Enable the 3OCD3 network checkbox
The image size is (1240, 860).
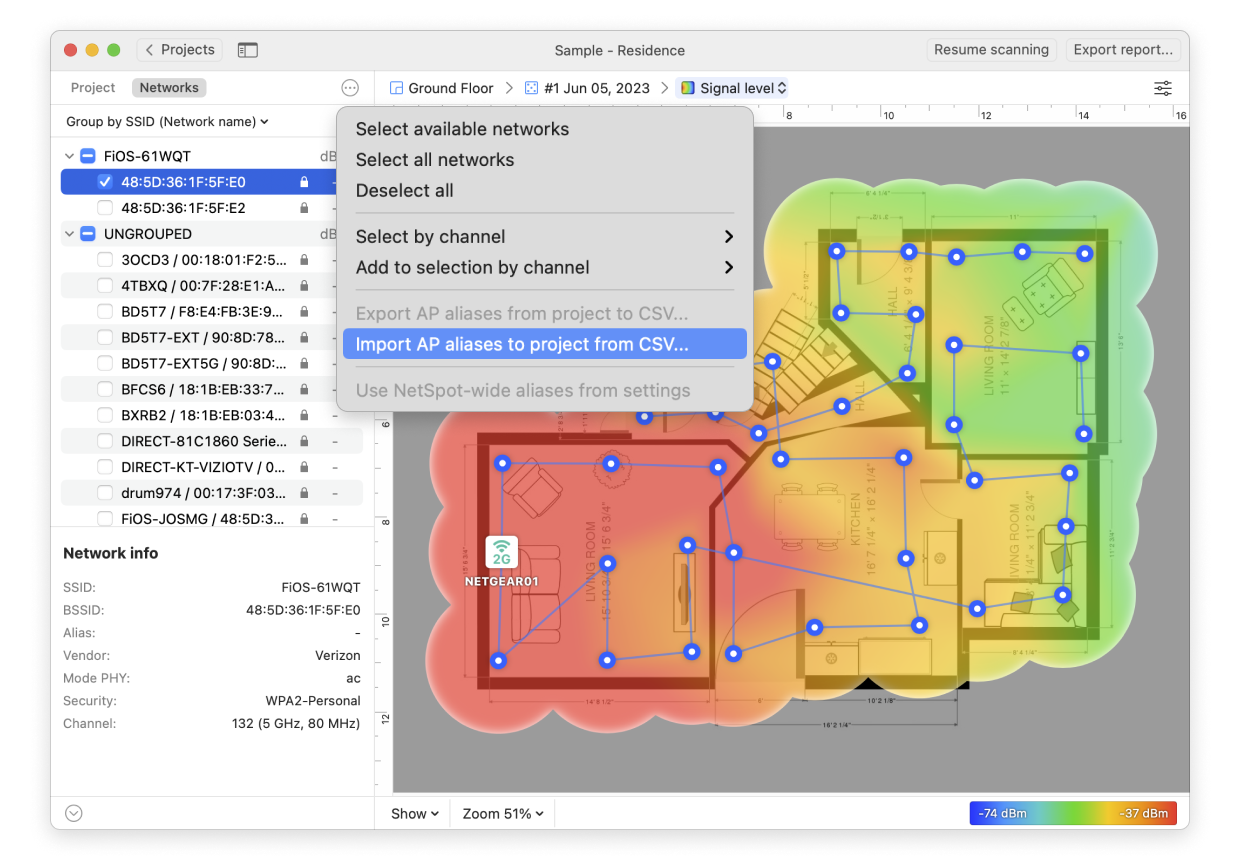[105, 260]
